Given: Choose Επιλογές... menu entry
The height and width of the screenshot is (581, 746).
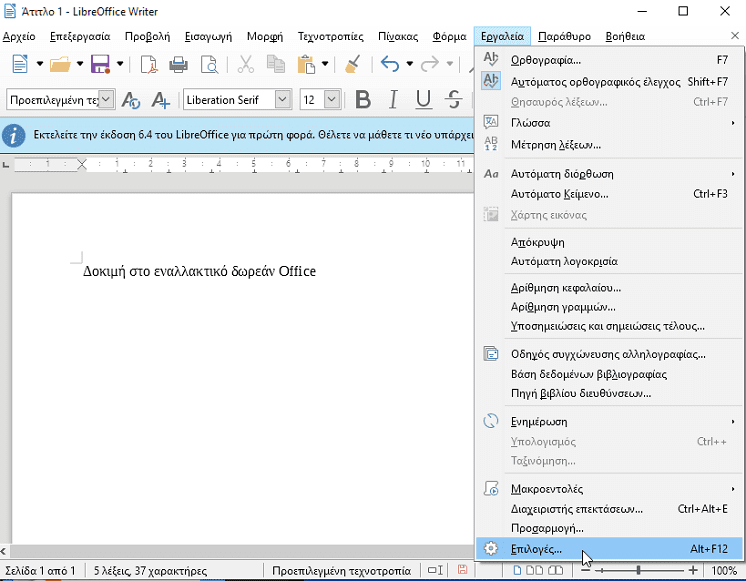Looking at the screenshot, I should [x=609, y=549].
